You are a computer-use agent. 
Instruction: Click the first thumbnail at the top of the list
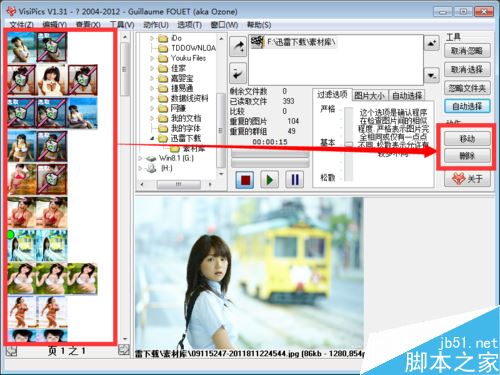click(x=22, y=47)
